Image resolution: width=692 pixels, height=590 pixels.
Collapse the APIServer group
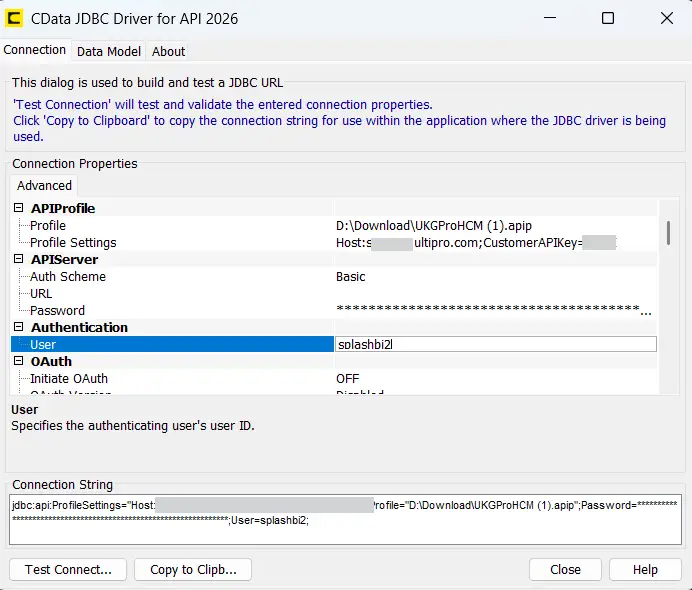coord(19,259)
